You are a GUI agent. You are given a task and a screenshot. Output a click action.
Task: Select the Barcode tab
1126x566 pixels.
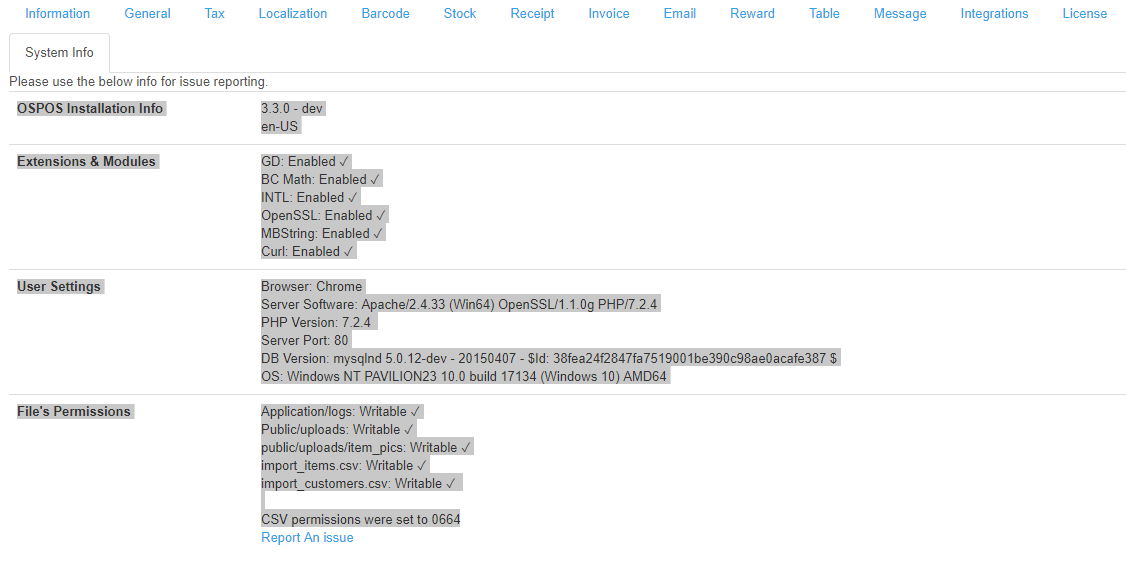tap(386, 14)
